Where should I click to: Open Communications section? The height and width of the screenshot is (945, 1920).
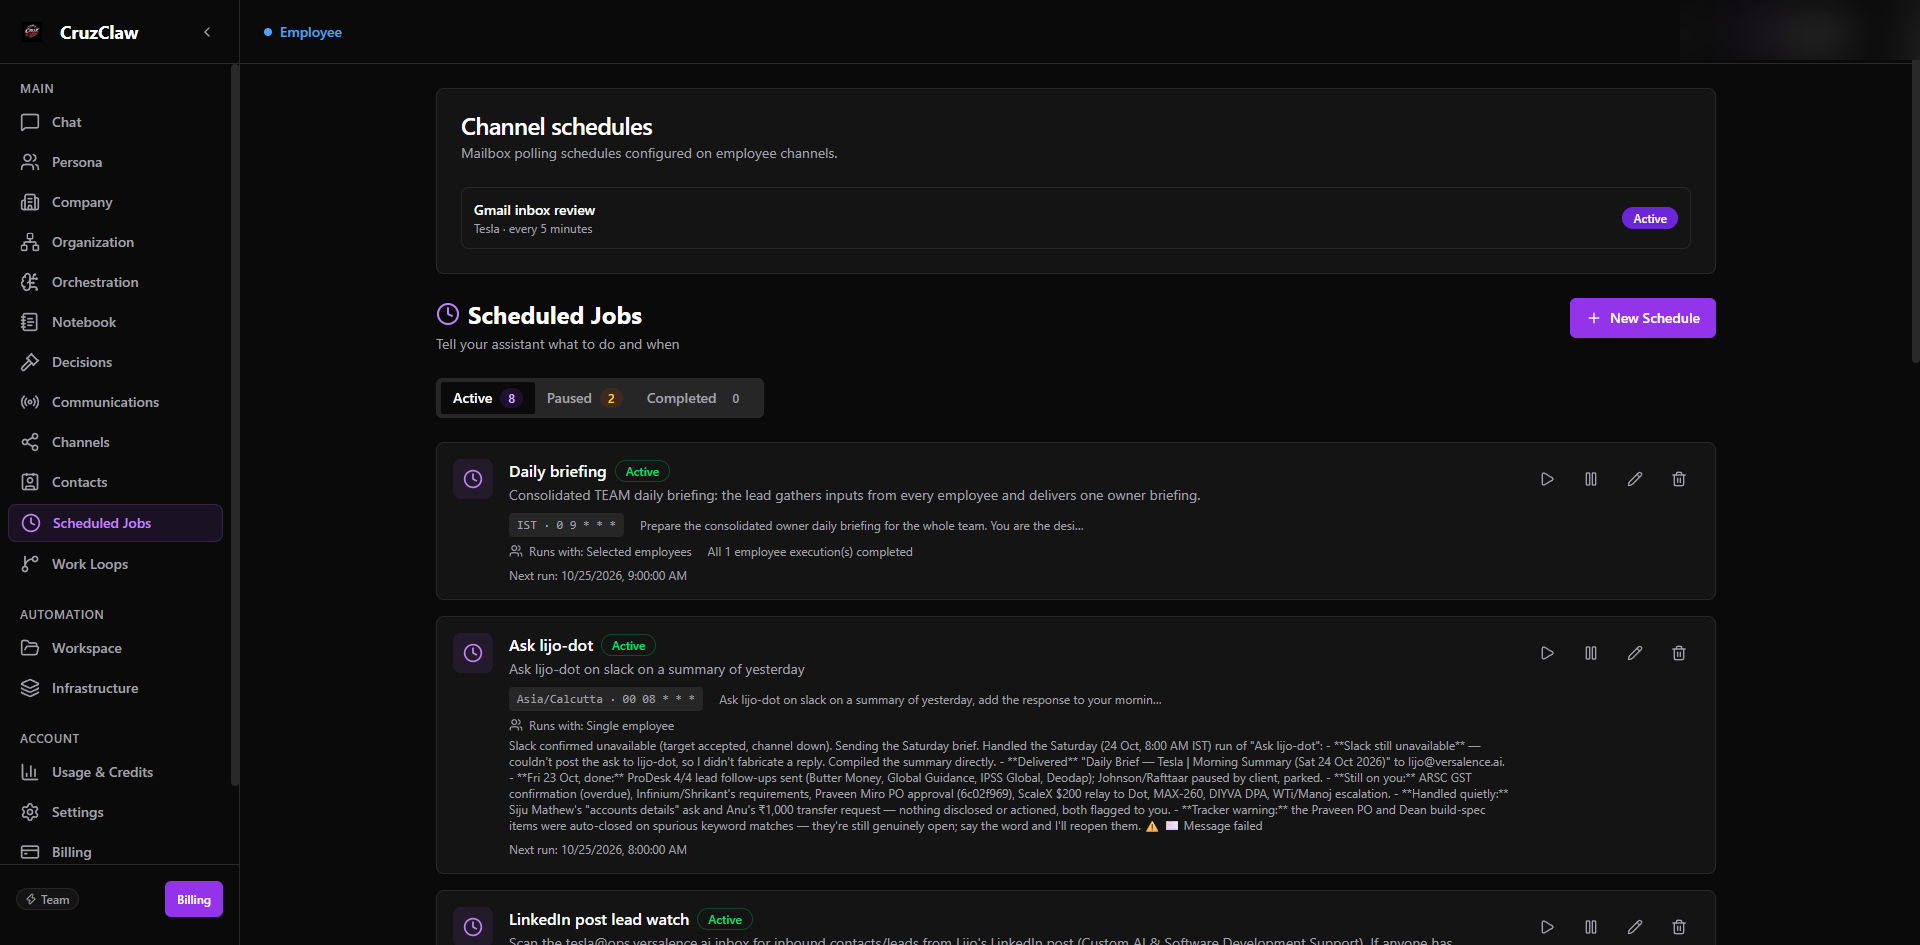(115, 402)
